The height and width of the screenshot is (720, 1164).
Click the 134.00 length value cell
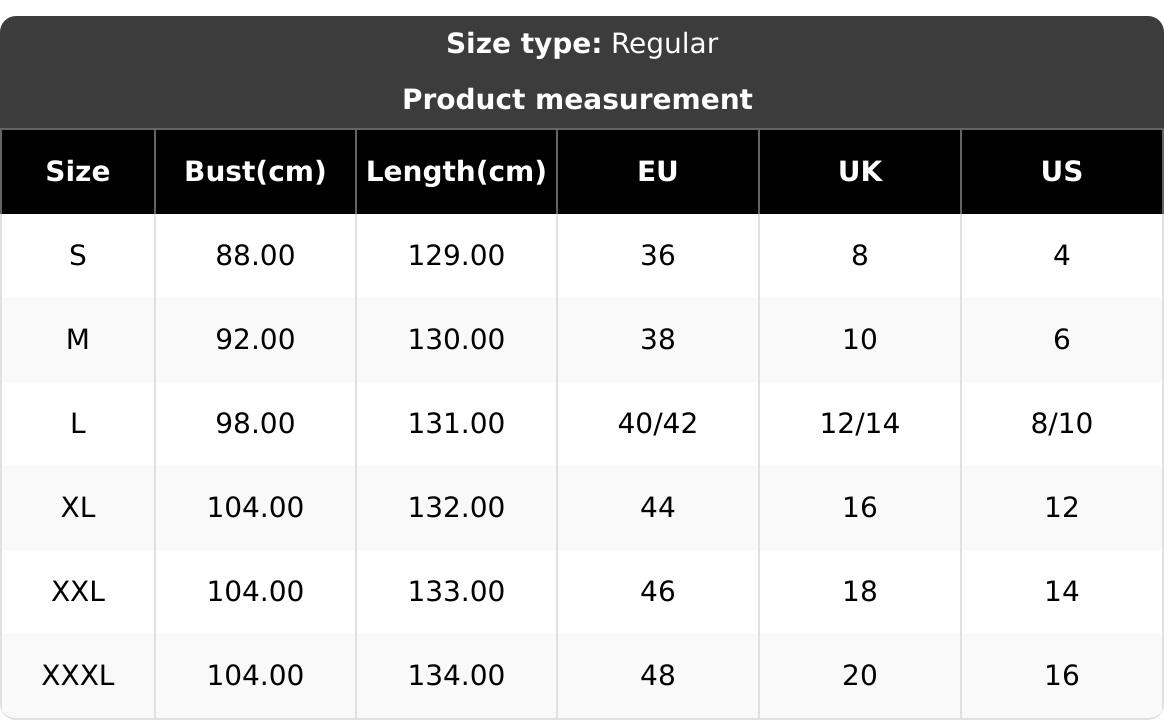pyautogui.click(x=456, y=676)
